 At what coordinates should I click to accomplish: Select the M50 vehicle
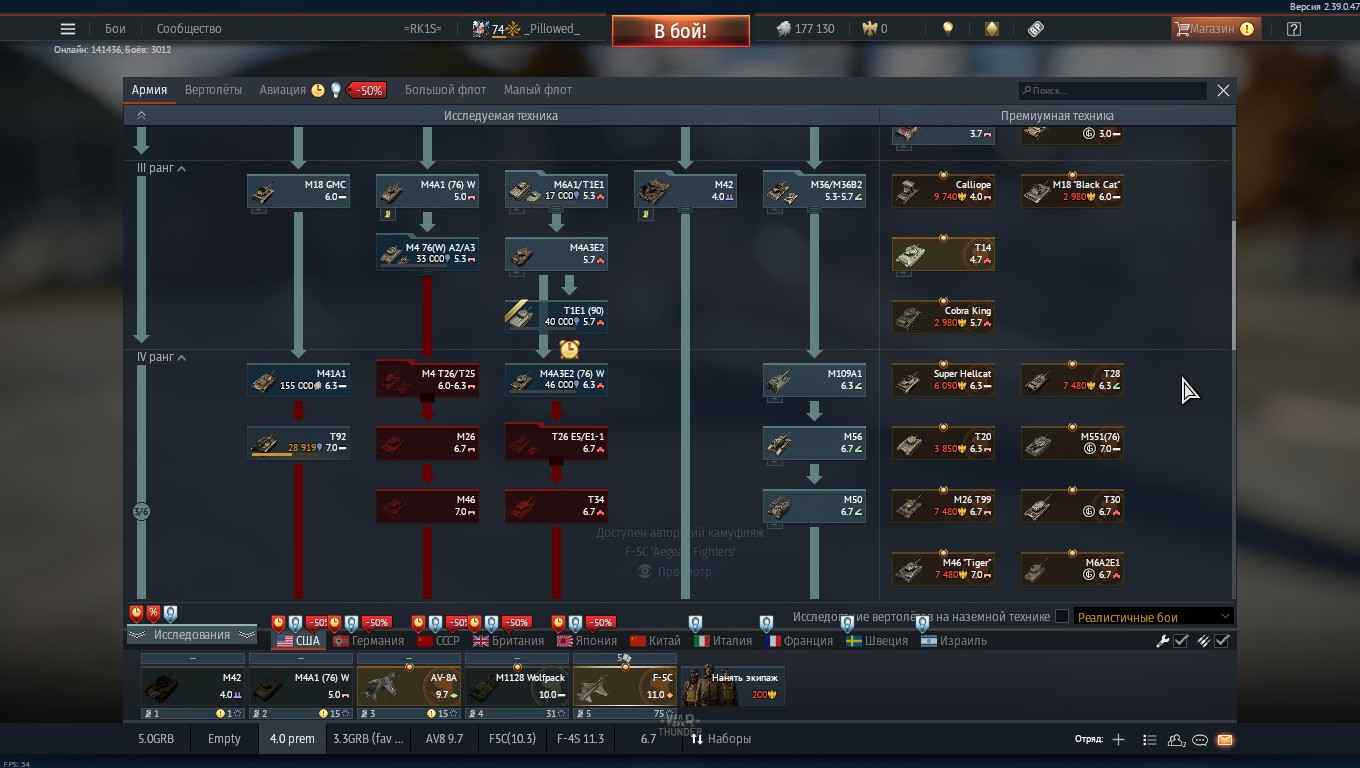814,506
